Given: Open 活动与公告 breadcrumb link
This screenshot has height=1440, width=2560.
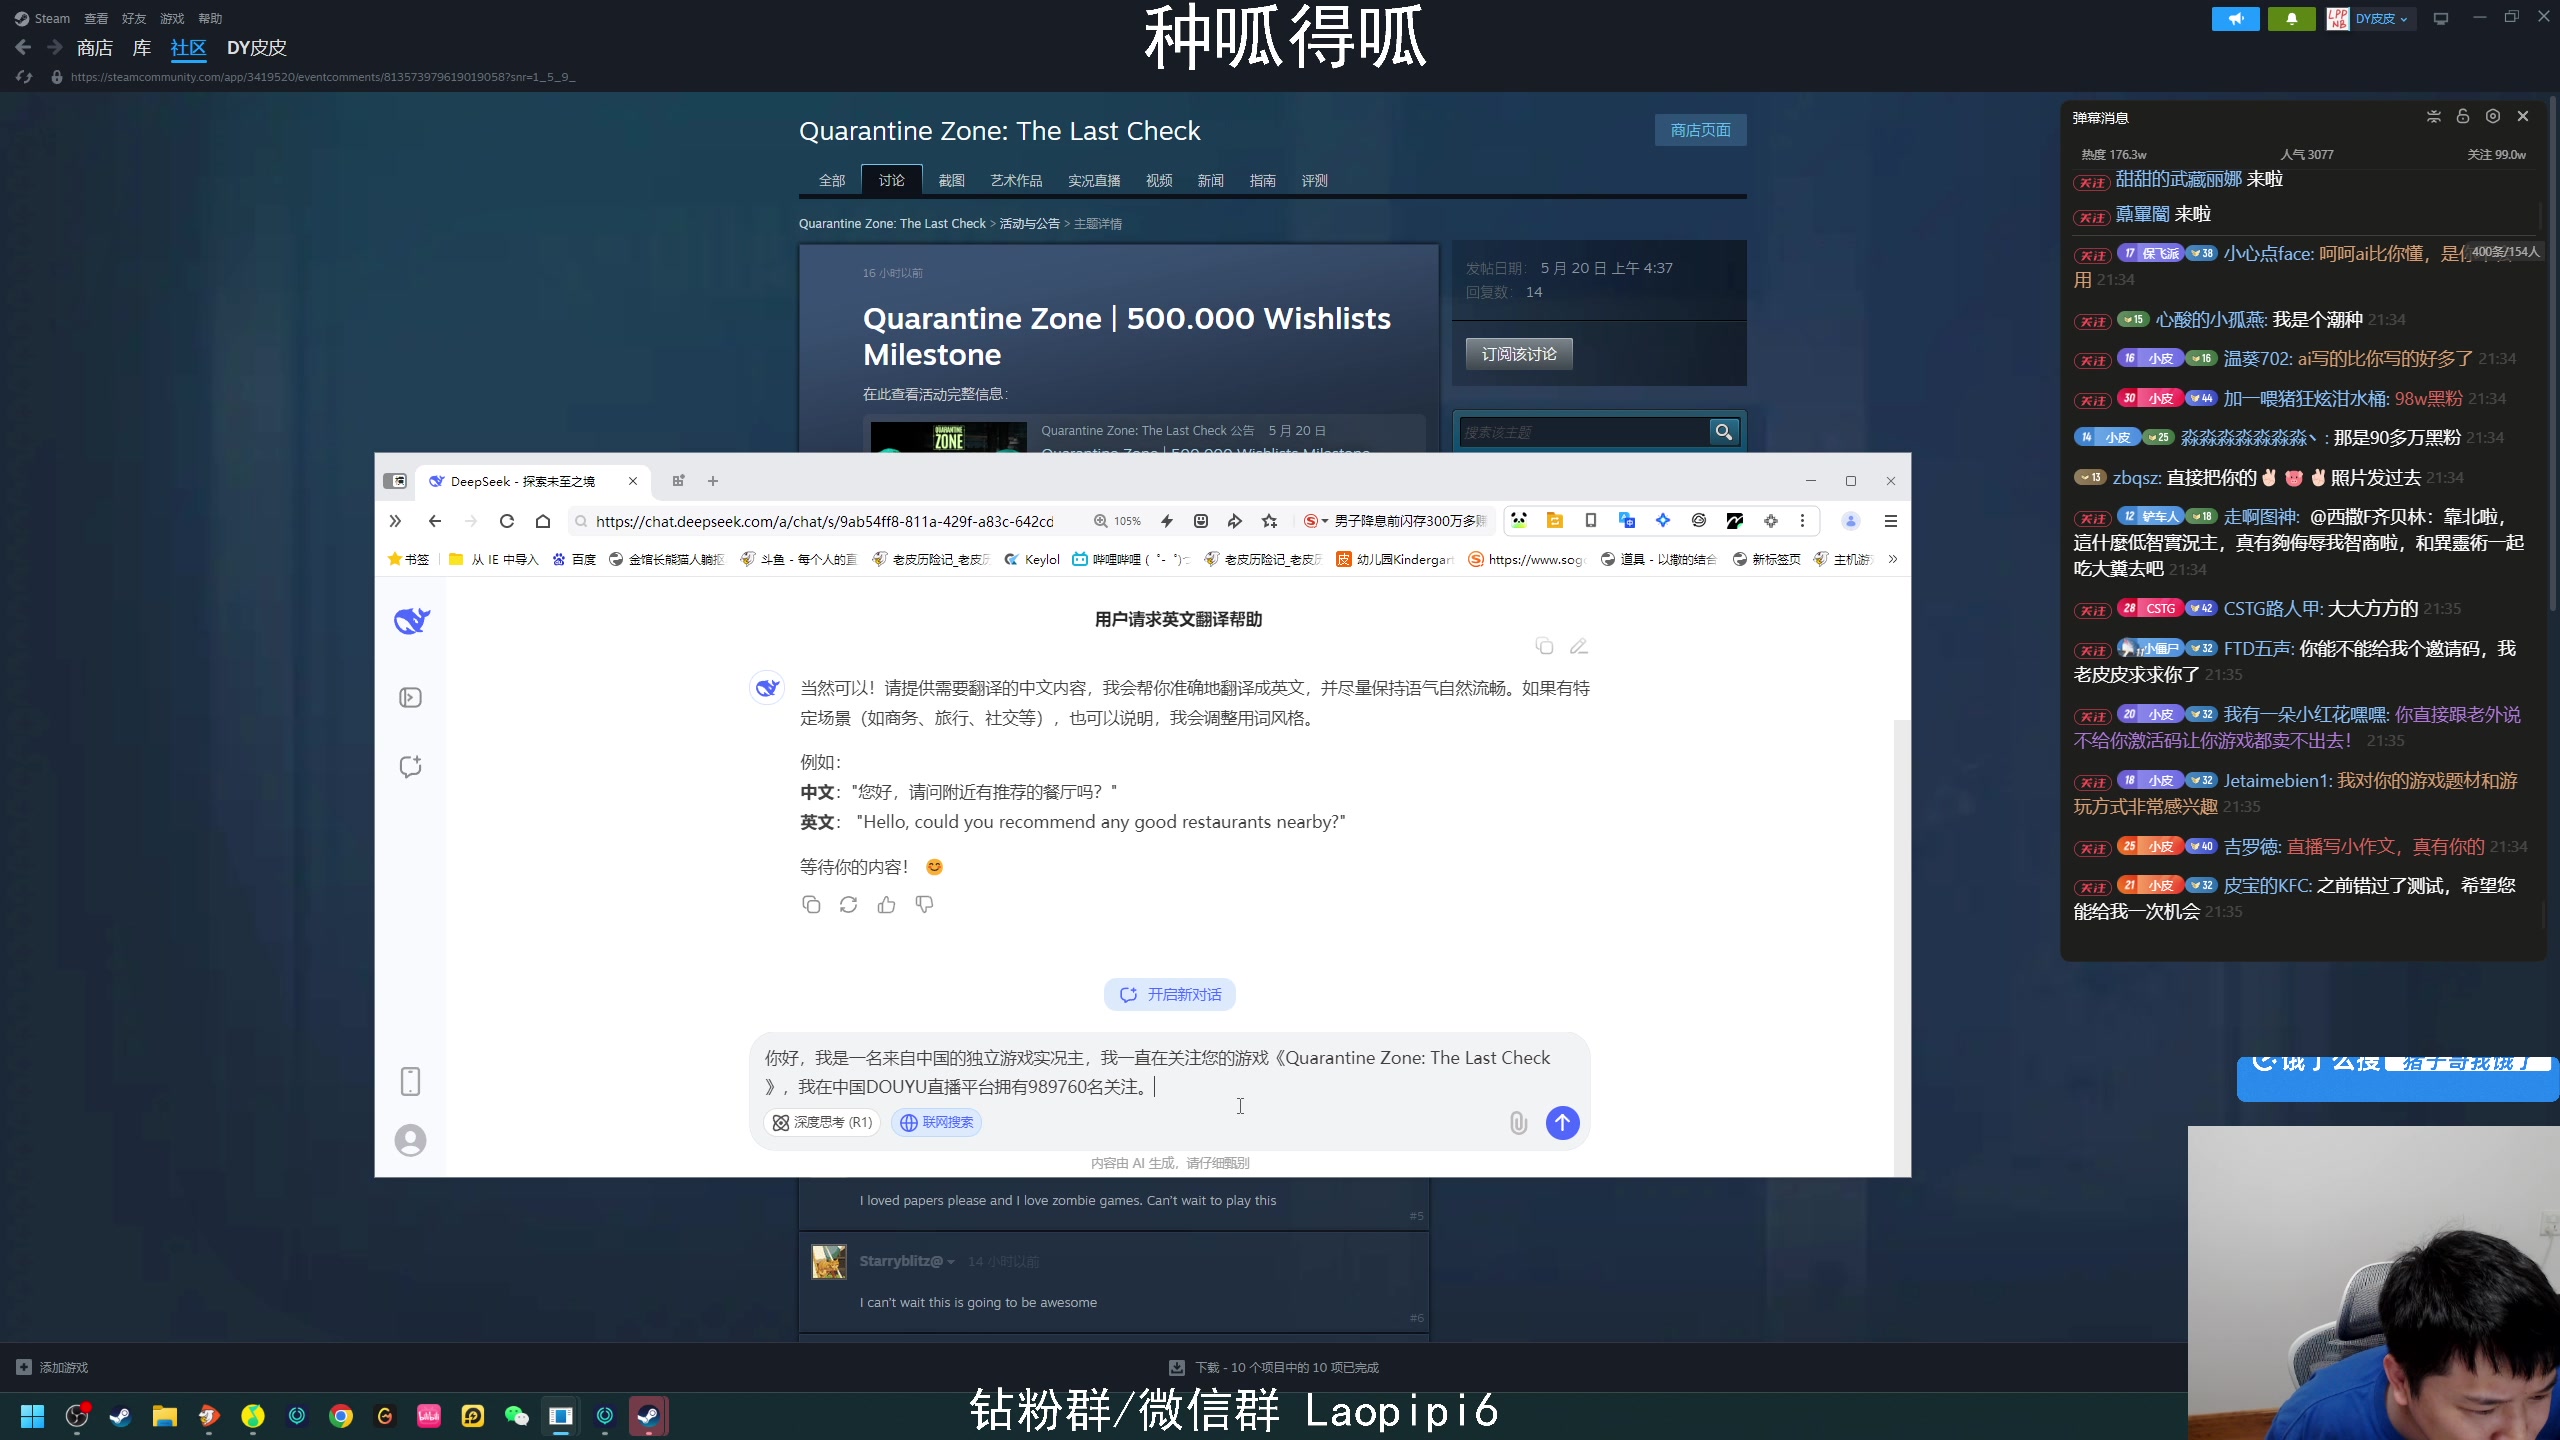Looking at the screenshot, I should point(1029,224).
